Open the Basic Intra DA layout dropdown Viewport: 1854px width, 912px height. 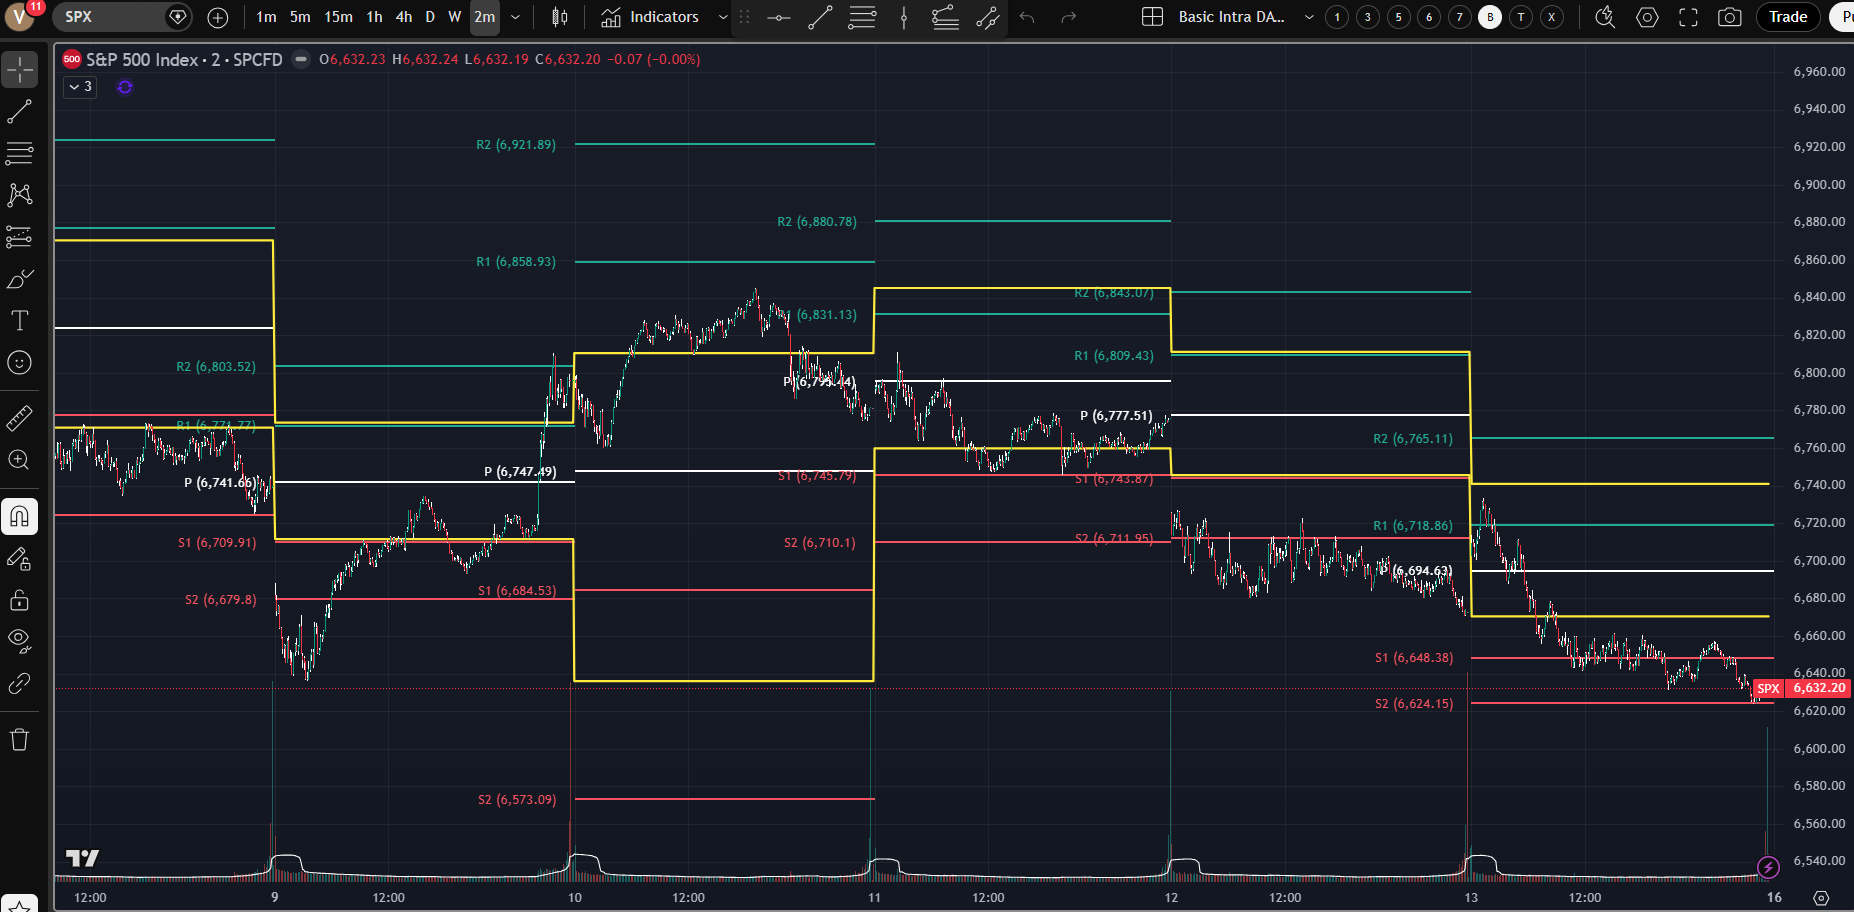point(1309,17)
